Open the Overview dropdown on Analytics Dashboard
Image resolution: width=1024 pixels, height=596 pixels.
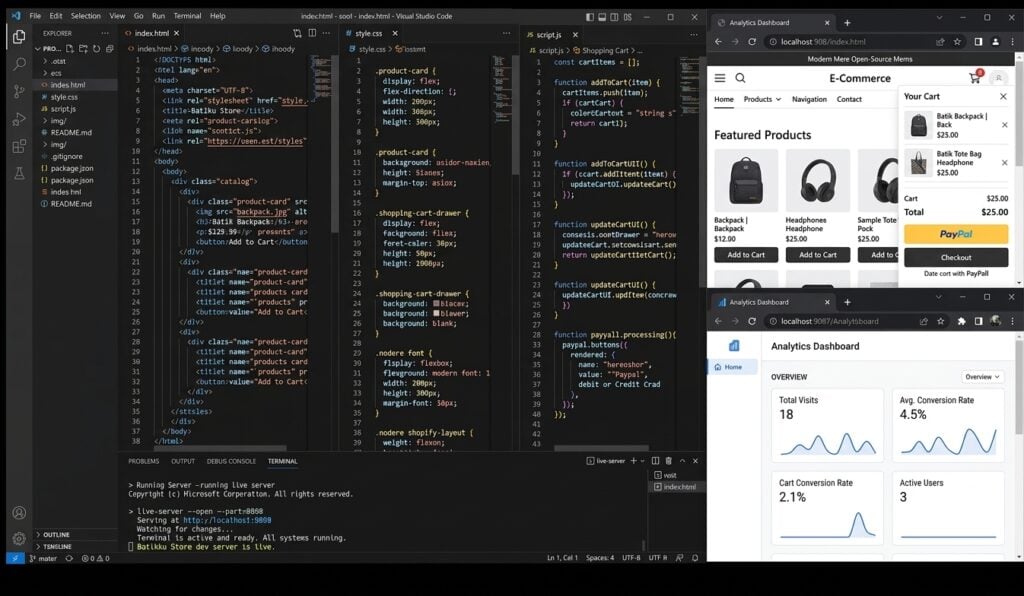(x=982, y=377)
